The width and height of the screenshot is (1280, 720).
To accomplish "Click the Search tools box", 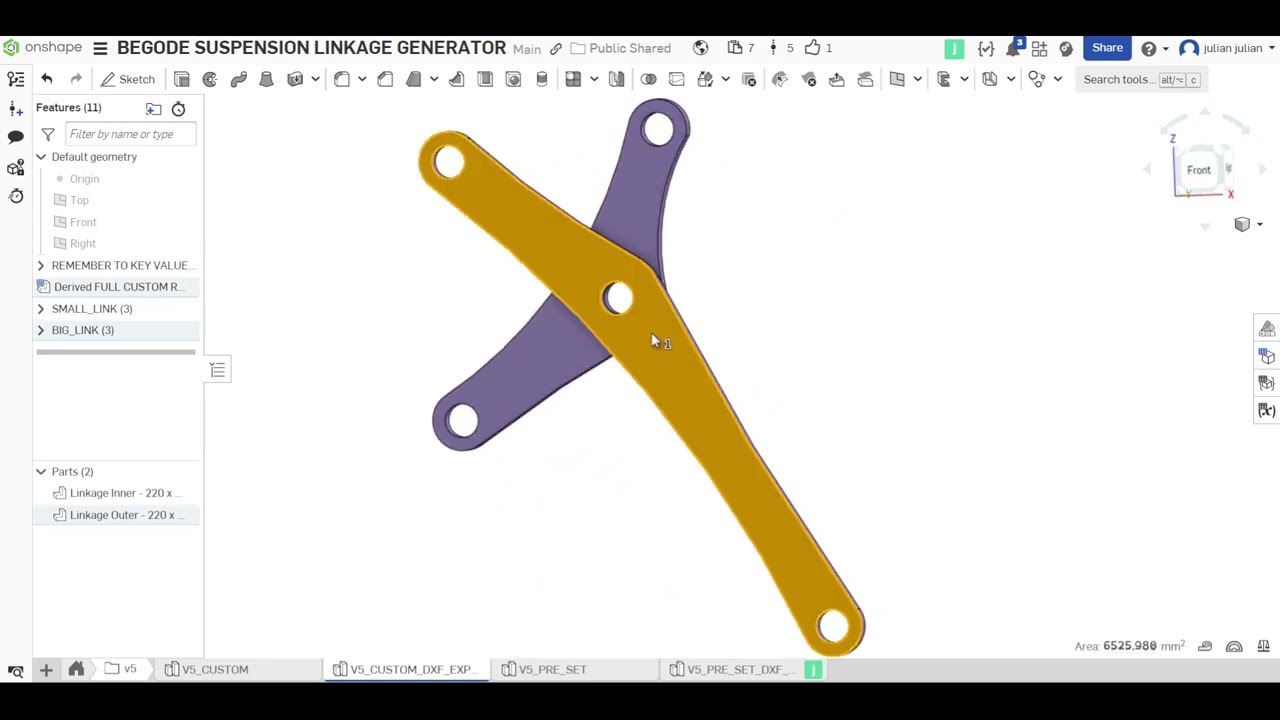I will [1142, 79].
